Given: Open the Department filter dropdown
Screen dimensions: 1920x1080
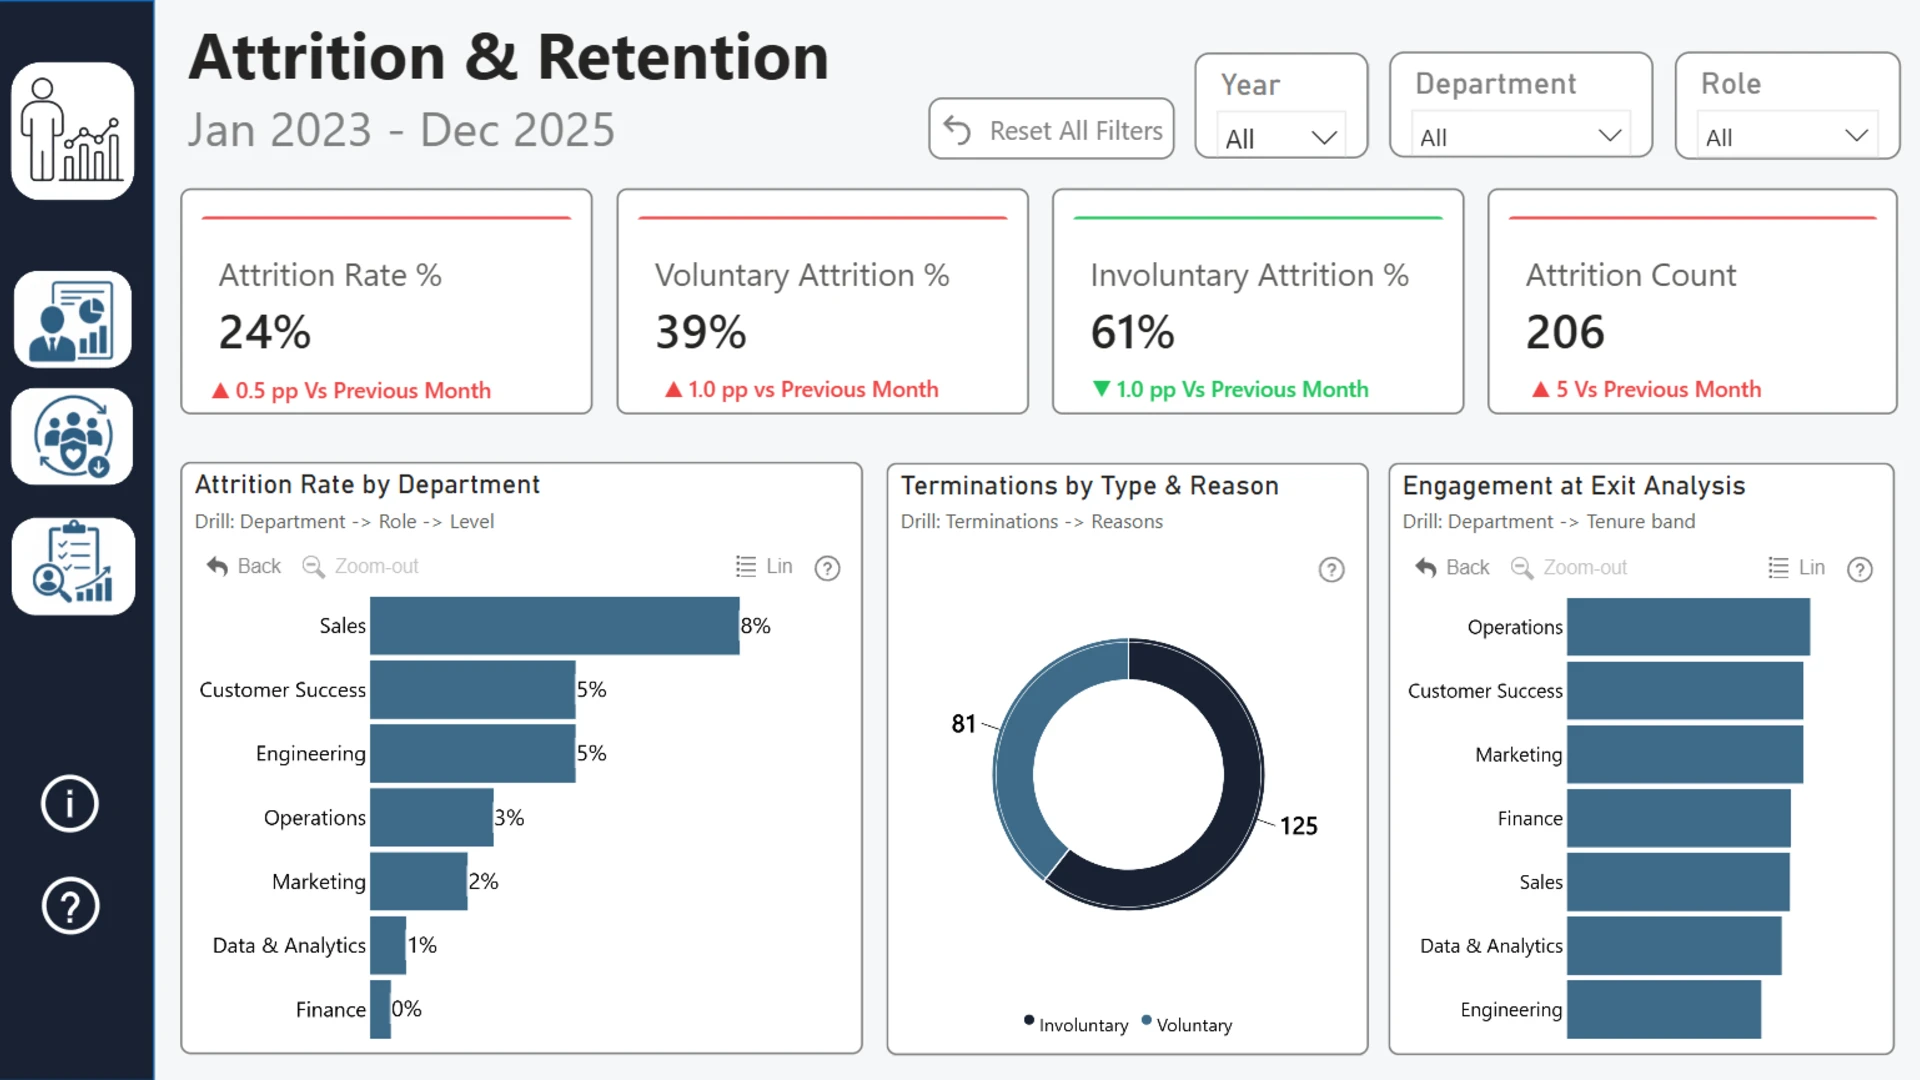Looking at the screenshot, I should (x=1520, y=136).
